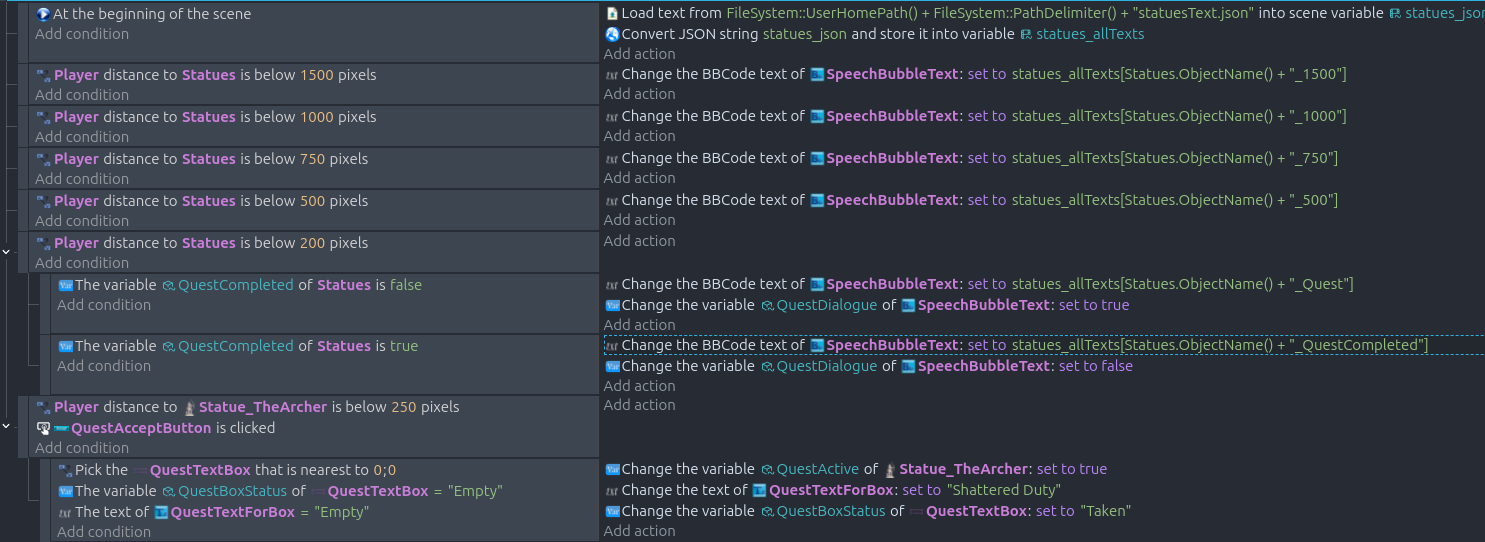Click the variable icon of 'QuestActive' set to true action

coord(612,469)
